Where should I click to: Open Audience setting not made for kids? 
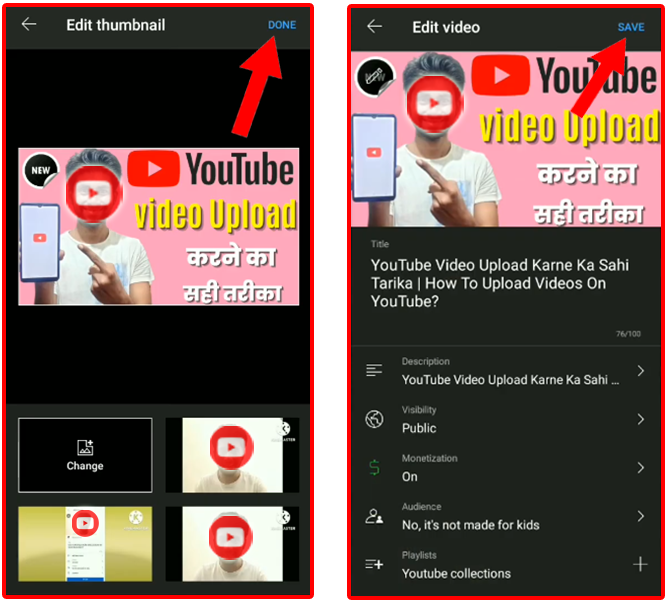[505, 516]
